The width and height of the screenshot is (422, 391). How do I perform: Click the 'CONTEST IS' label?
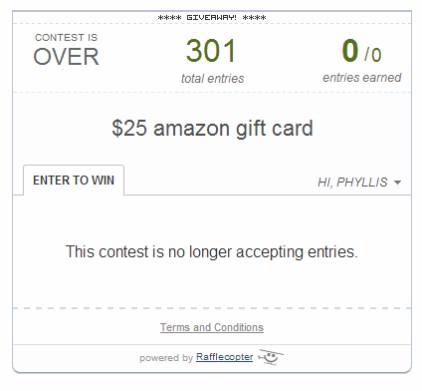(x=66, y=37)
